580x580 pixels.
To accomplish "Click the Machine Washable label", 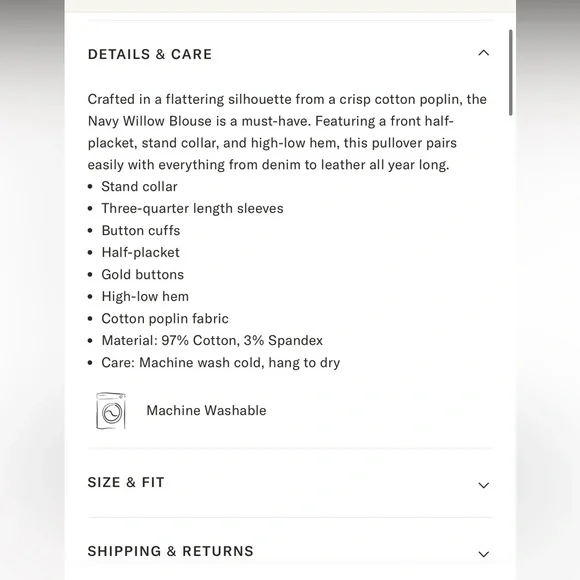I will (206, 411).
